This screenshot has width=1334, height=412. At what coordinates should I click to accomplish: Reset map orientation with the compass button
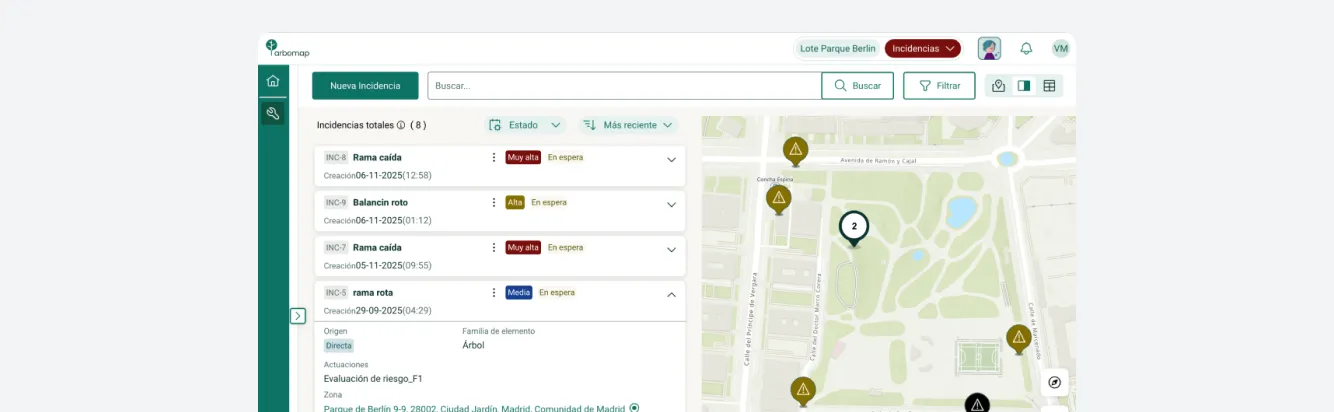(x=1055, y=382)
